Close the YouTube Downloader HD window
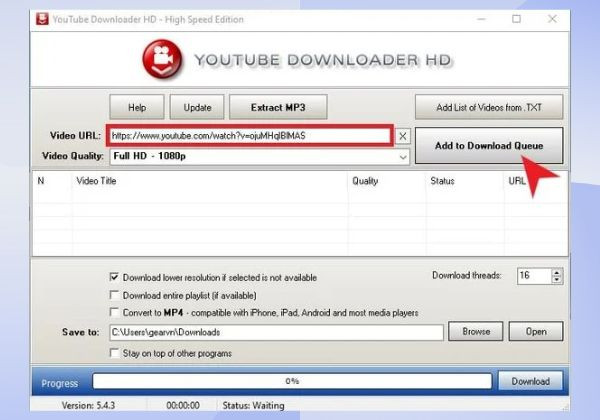The width and height of the screenshot is (600, 420). pos(552,19)
